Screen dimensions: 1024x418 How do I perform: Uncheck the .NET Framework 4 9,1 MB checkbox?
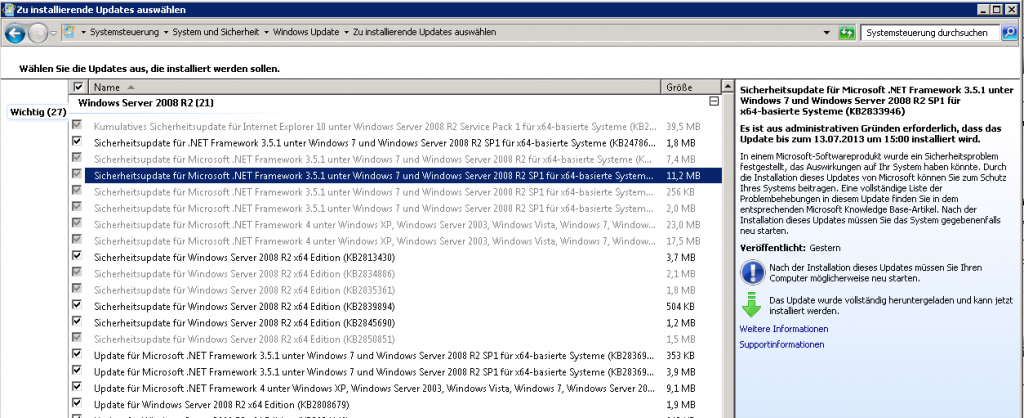(77, 387)
